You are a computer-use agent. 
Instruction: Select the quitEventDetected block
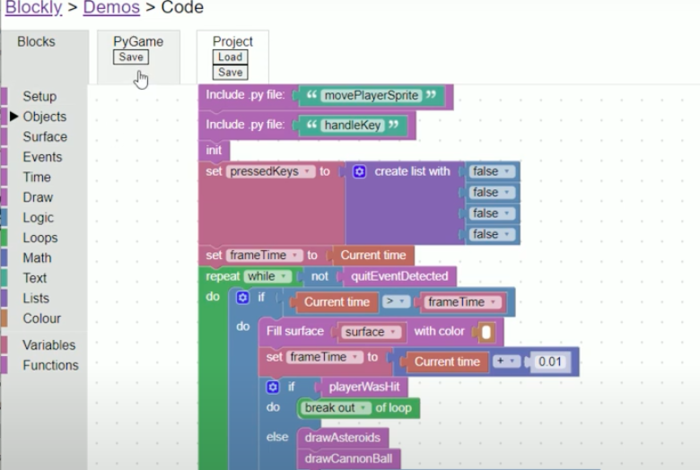pyautogui.click(x=399, y=276)
